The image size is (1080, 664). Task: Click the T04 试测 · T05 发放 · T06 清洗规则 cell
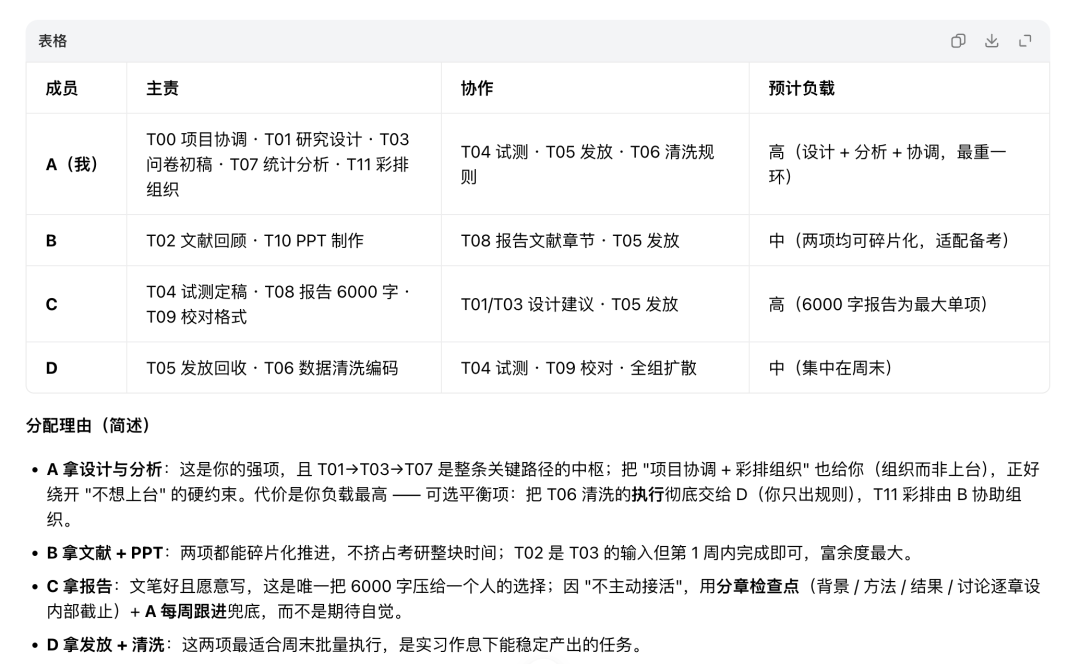click(595, 165)
